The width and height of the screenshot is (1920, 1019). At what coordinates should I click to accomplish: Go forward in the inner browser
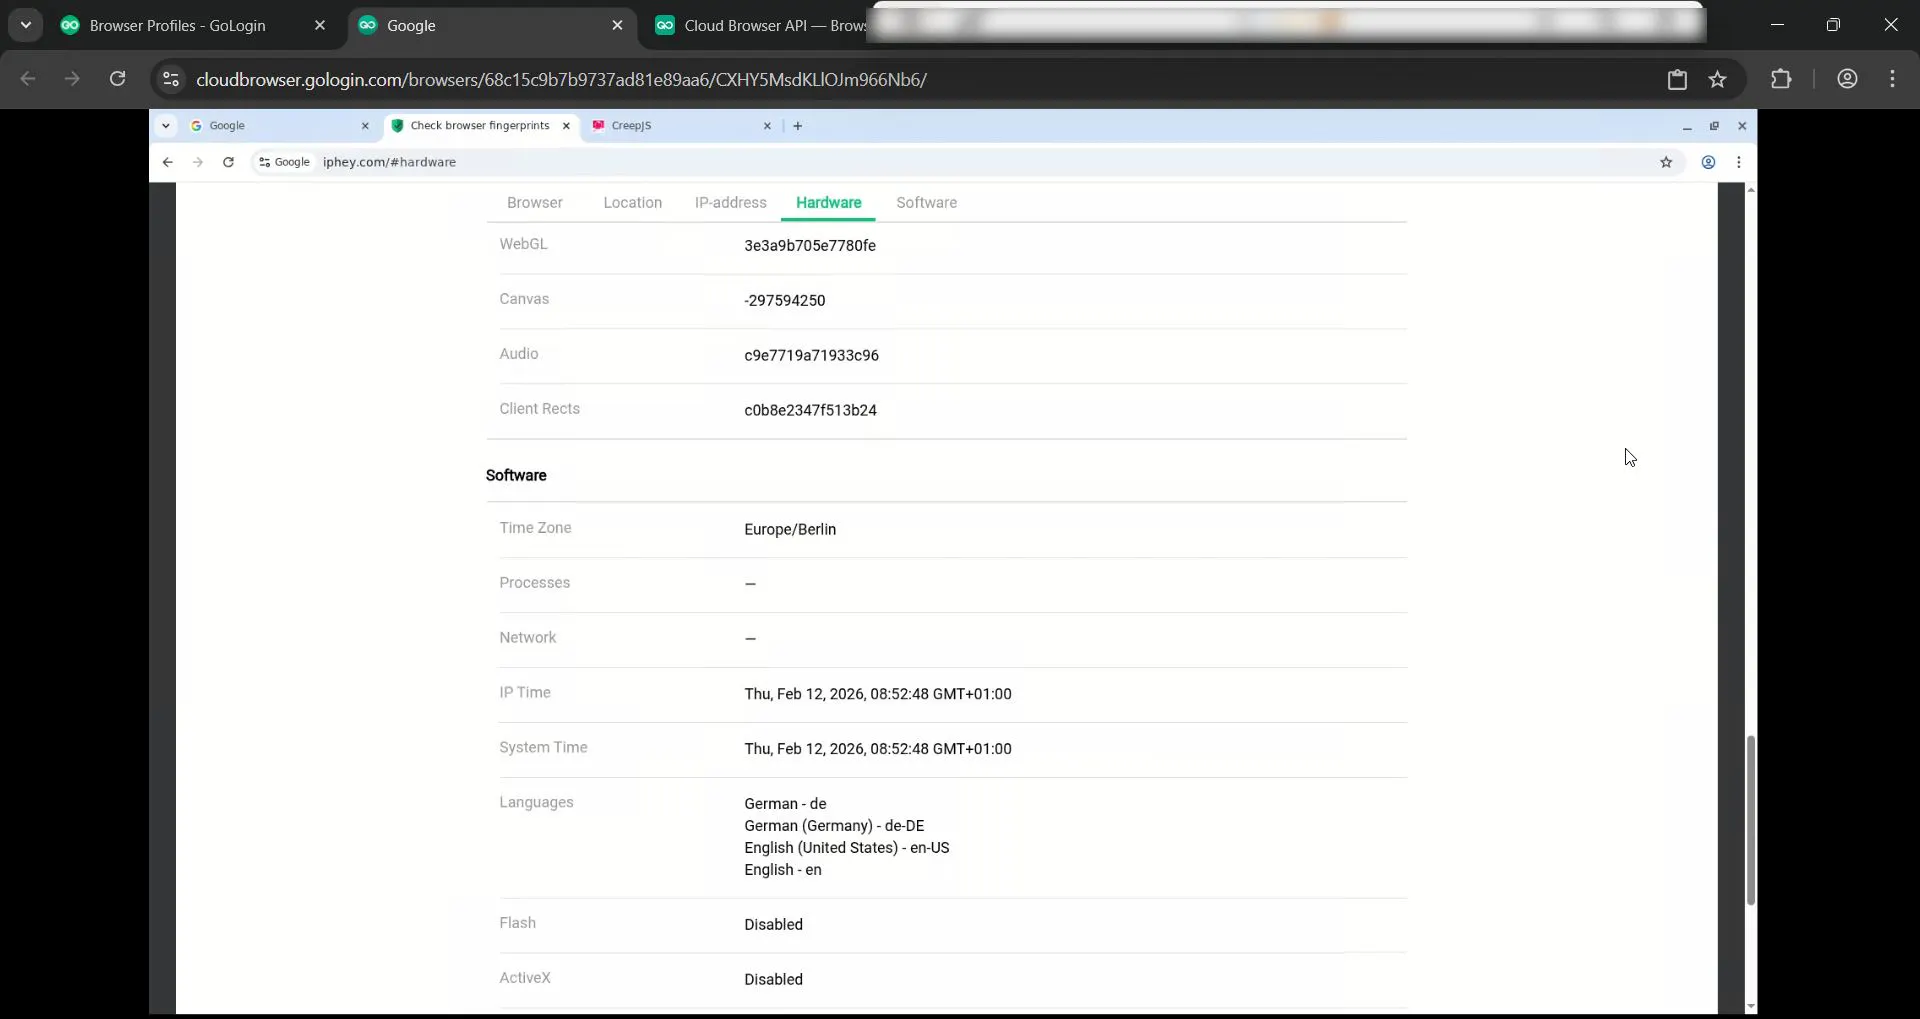point(198,162)
